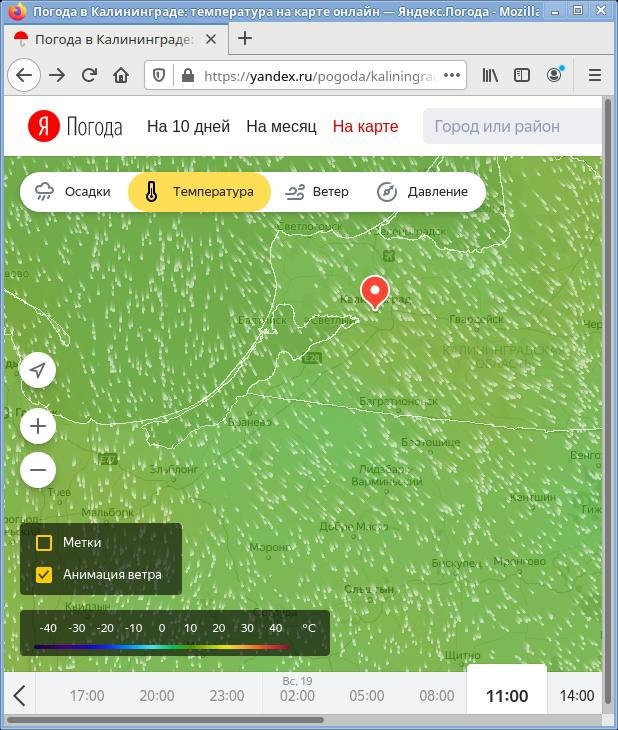This screenshot has height=730, width=618.
Task: Select 23:00 on the timeline
Action: pyautogui.click(x=227, y=696)
